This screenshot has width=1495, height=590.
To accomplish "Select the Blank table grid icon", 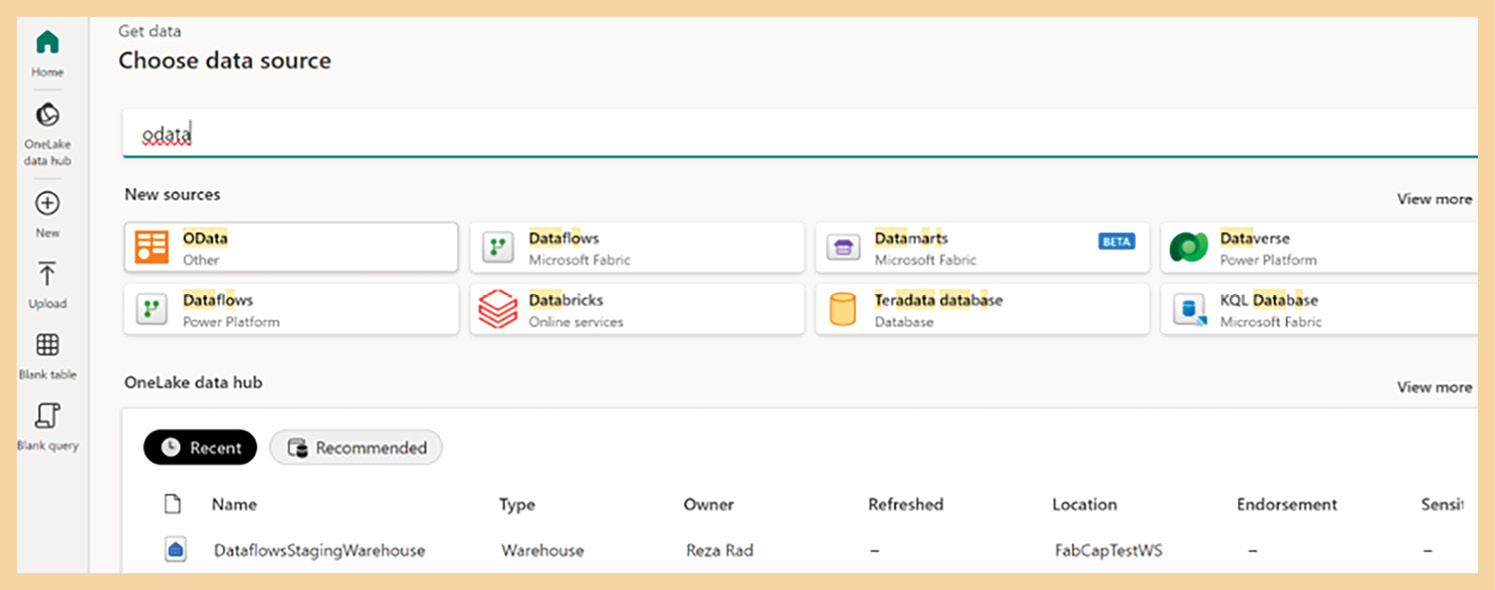I will pyautogui.click(x=47, y=345).
